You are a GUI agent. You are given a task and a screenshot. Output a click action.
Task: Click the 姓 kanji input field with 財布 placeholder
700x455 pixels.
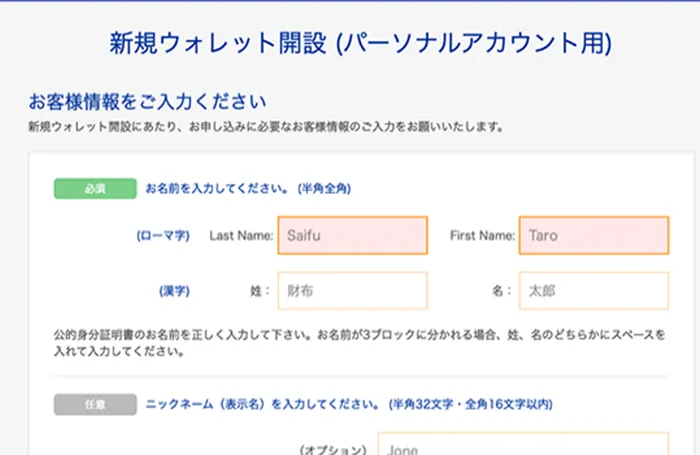click(x=353, y=291)
